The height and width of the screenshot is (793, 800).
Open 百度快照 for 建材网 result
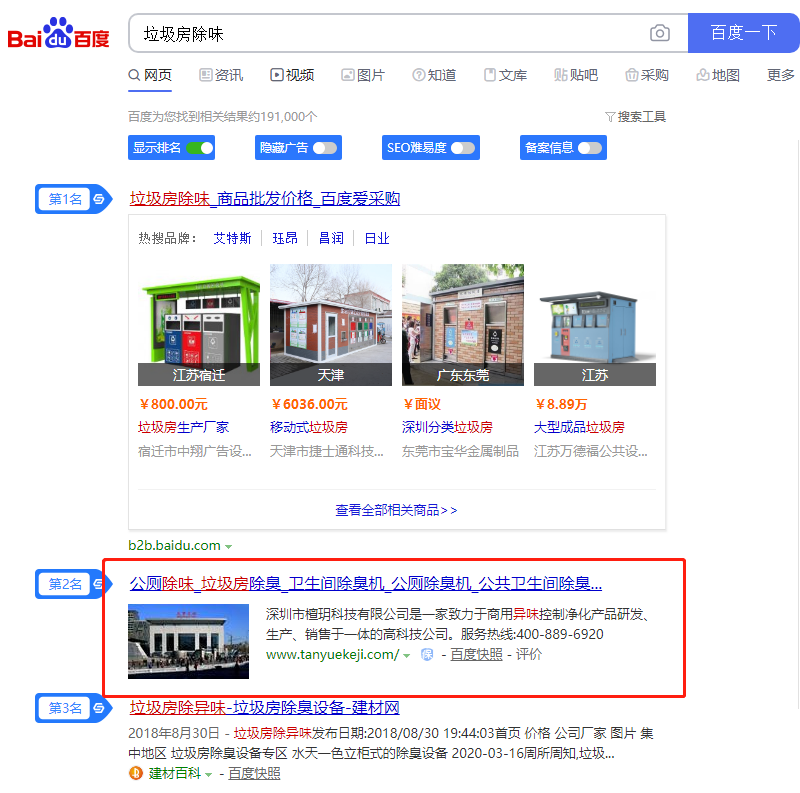click(254, 774)
